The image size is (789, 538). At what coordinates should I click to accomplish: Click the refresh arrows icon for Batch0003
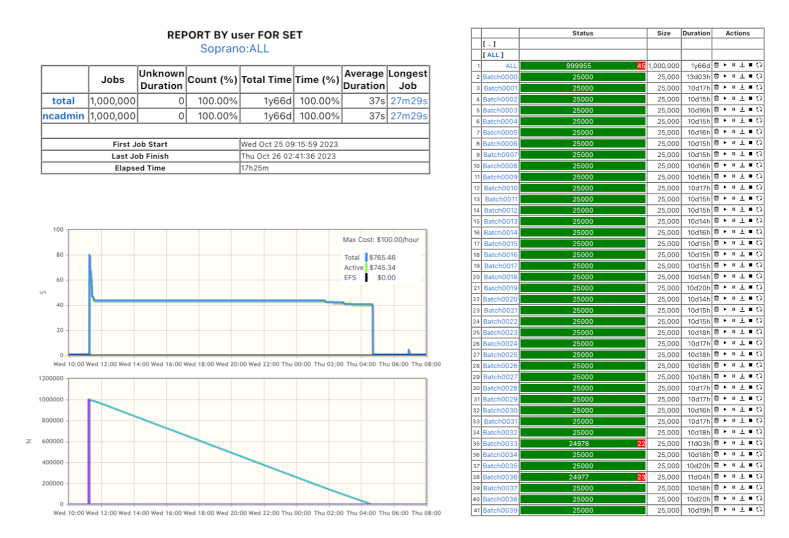[760, 110]
